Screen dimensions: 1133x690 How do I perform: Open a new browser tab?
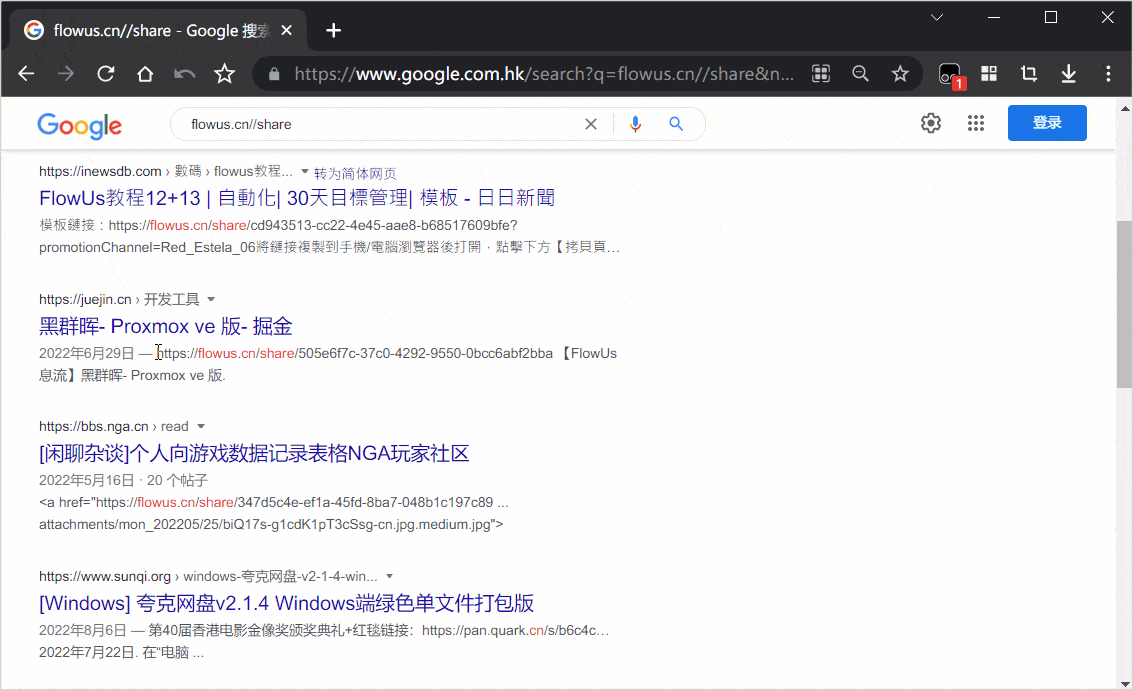click(x=333, y=30)
